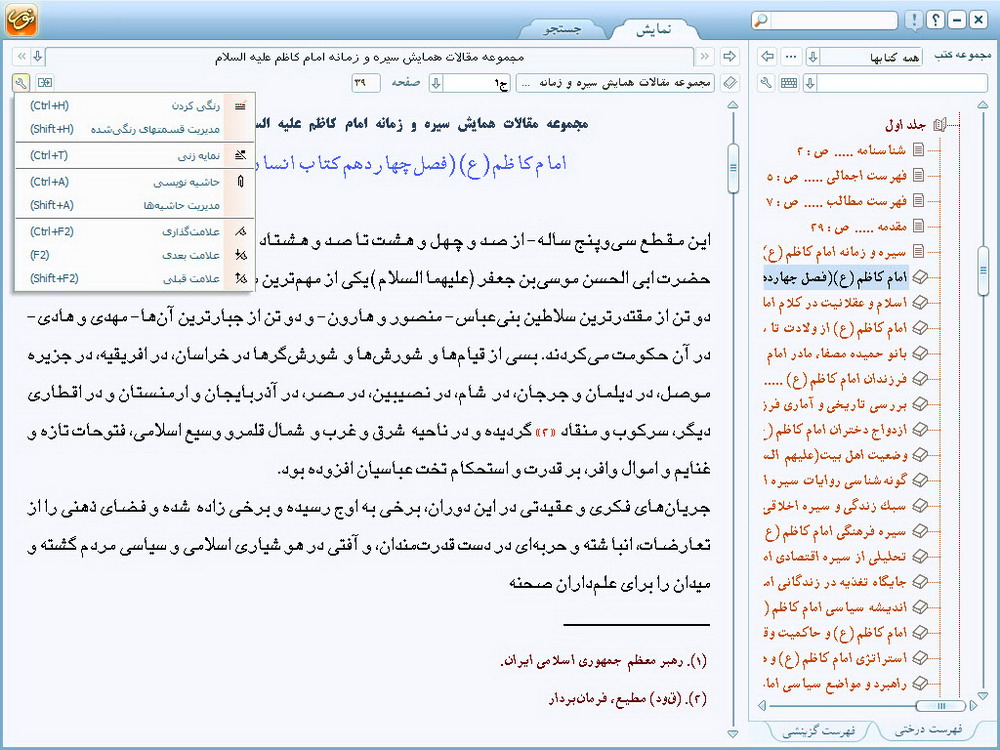Click the question mark help icon
This screenshot has height=750, width=1000.
click(x=935, y=20)
